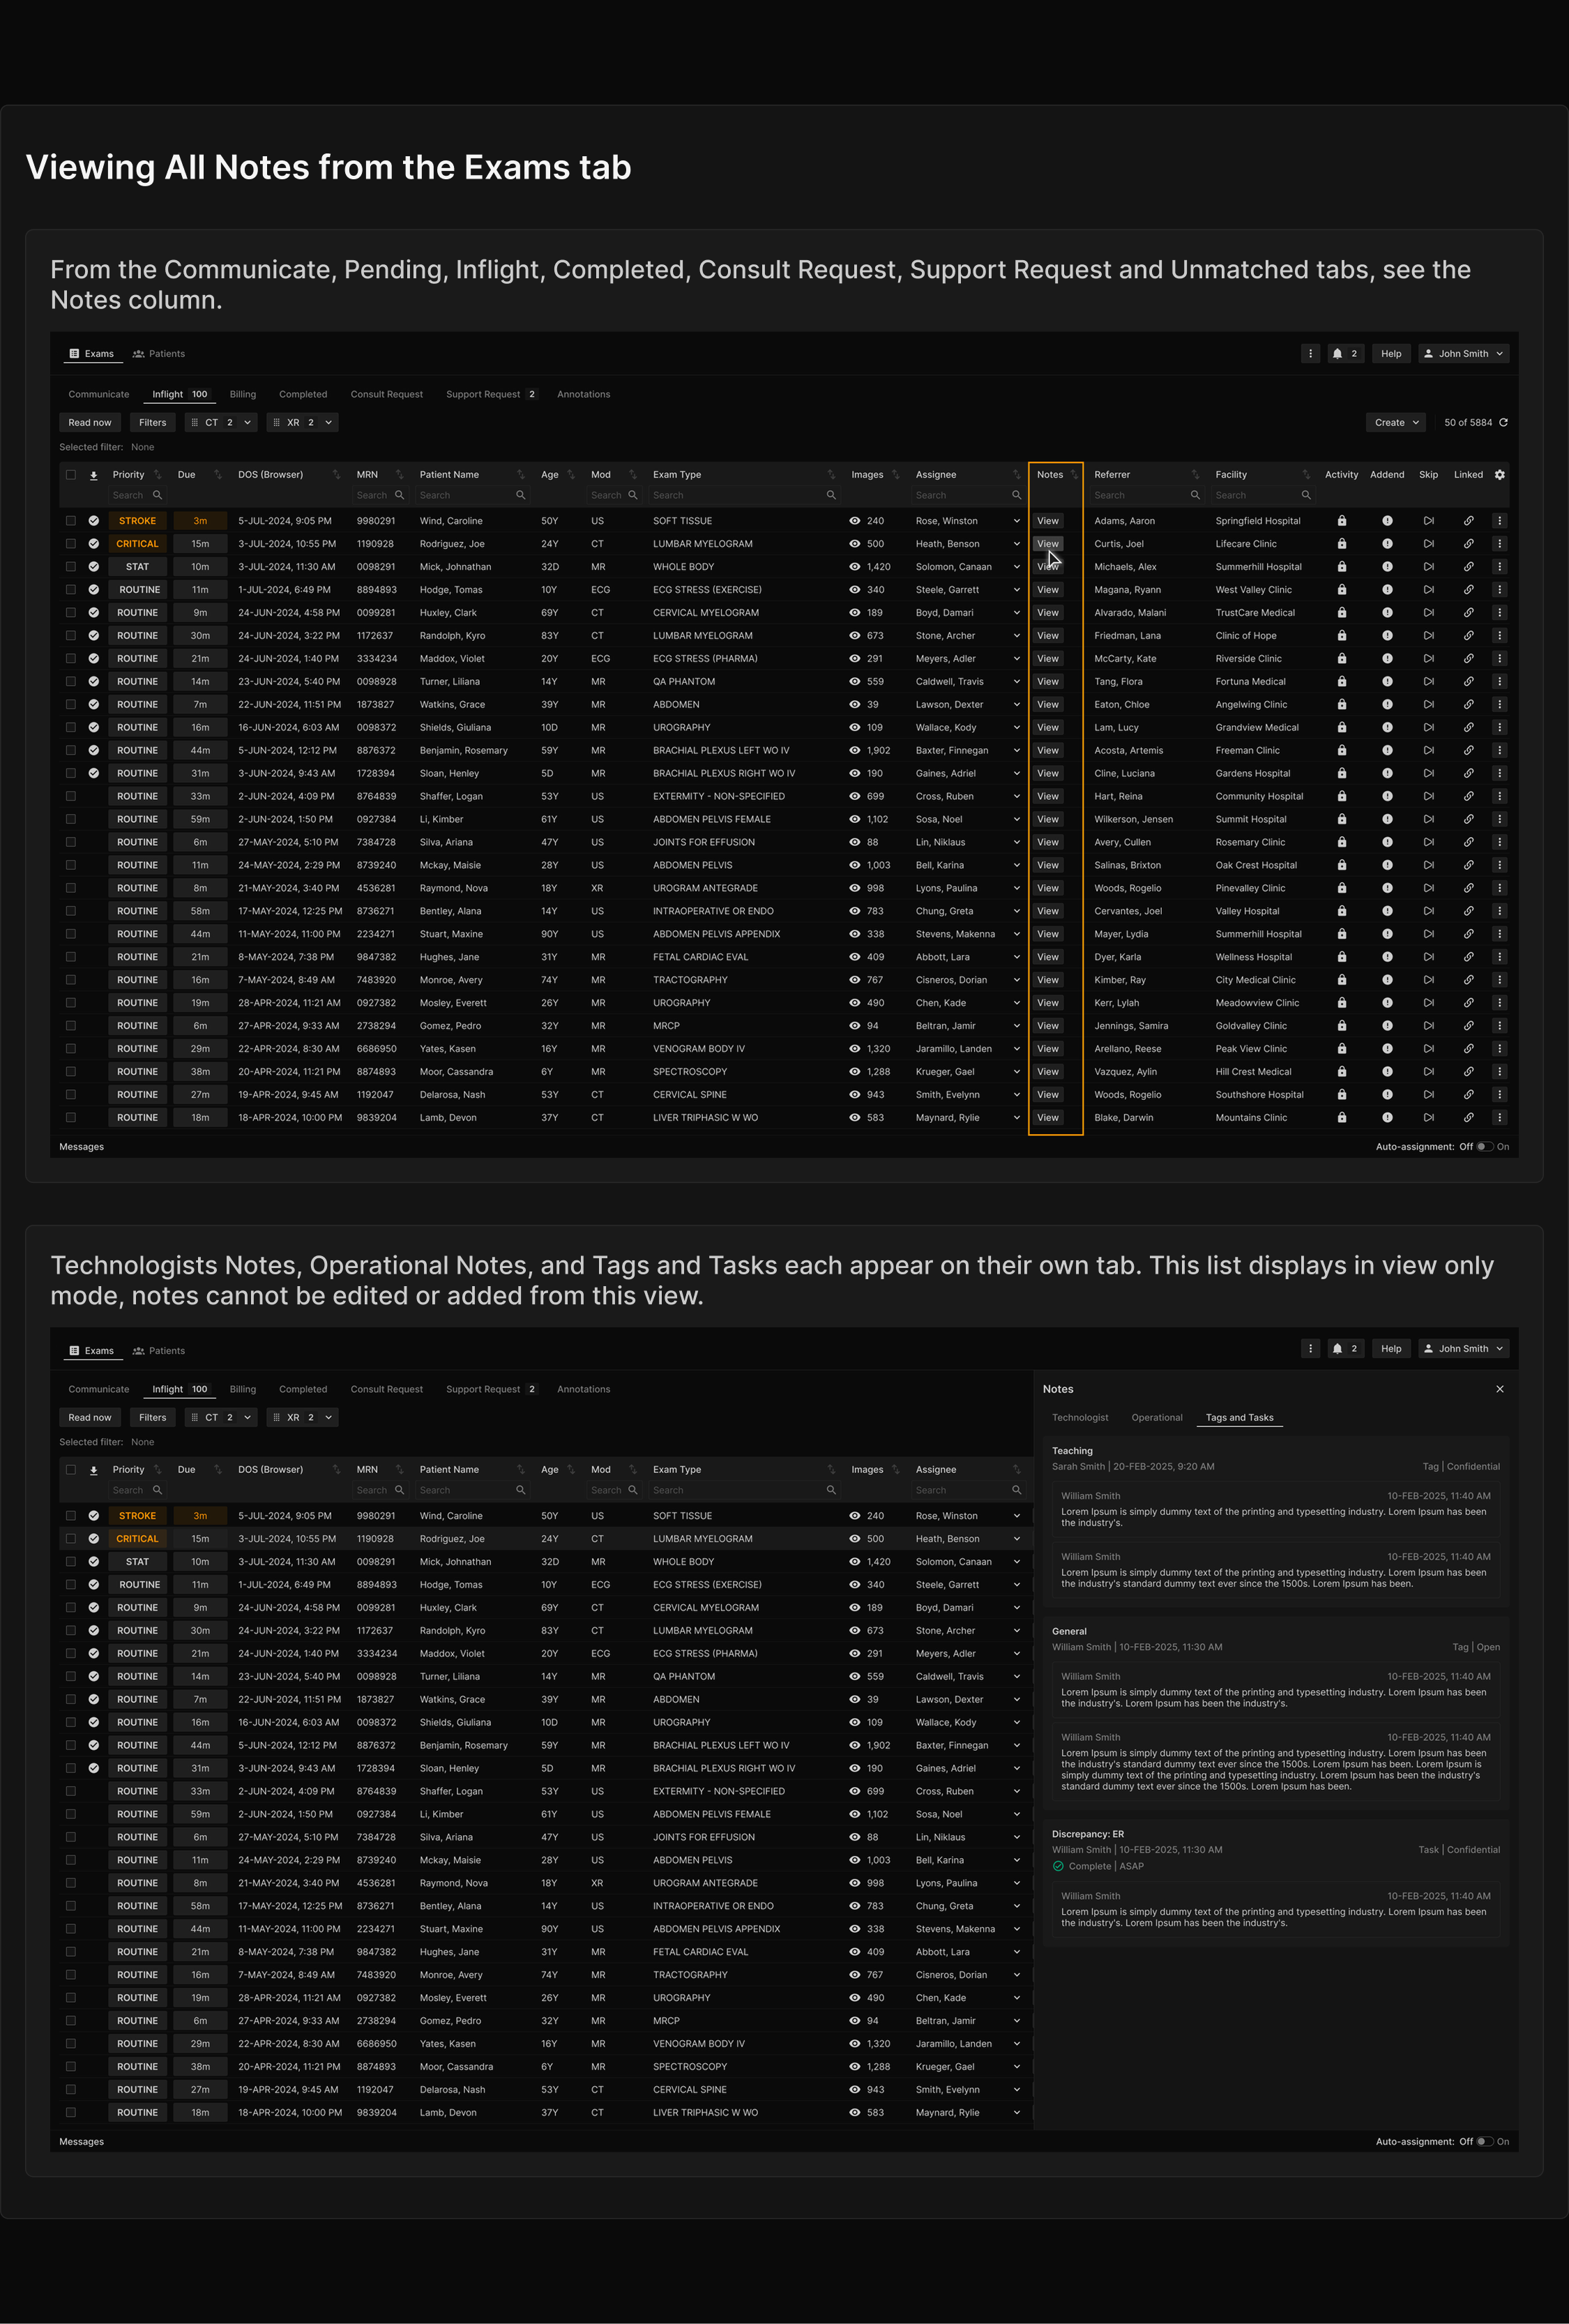Check the STAT row checkbox in Notes-panel screenshot
This screenshot has width=1569, height=2324.
coord(71,1562)
